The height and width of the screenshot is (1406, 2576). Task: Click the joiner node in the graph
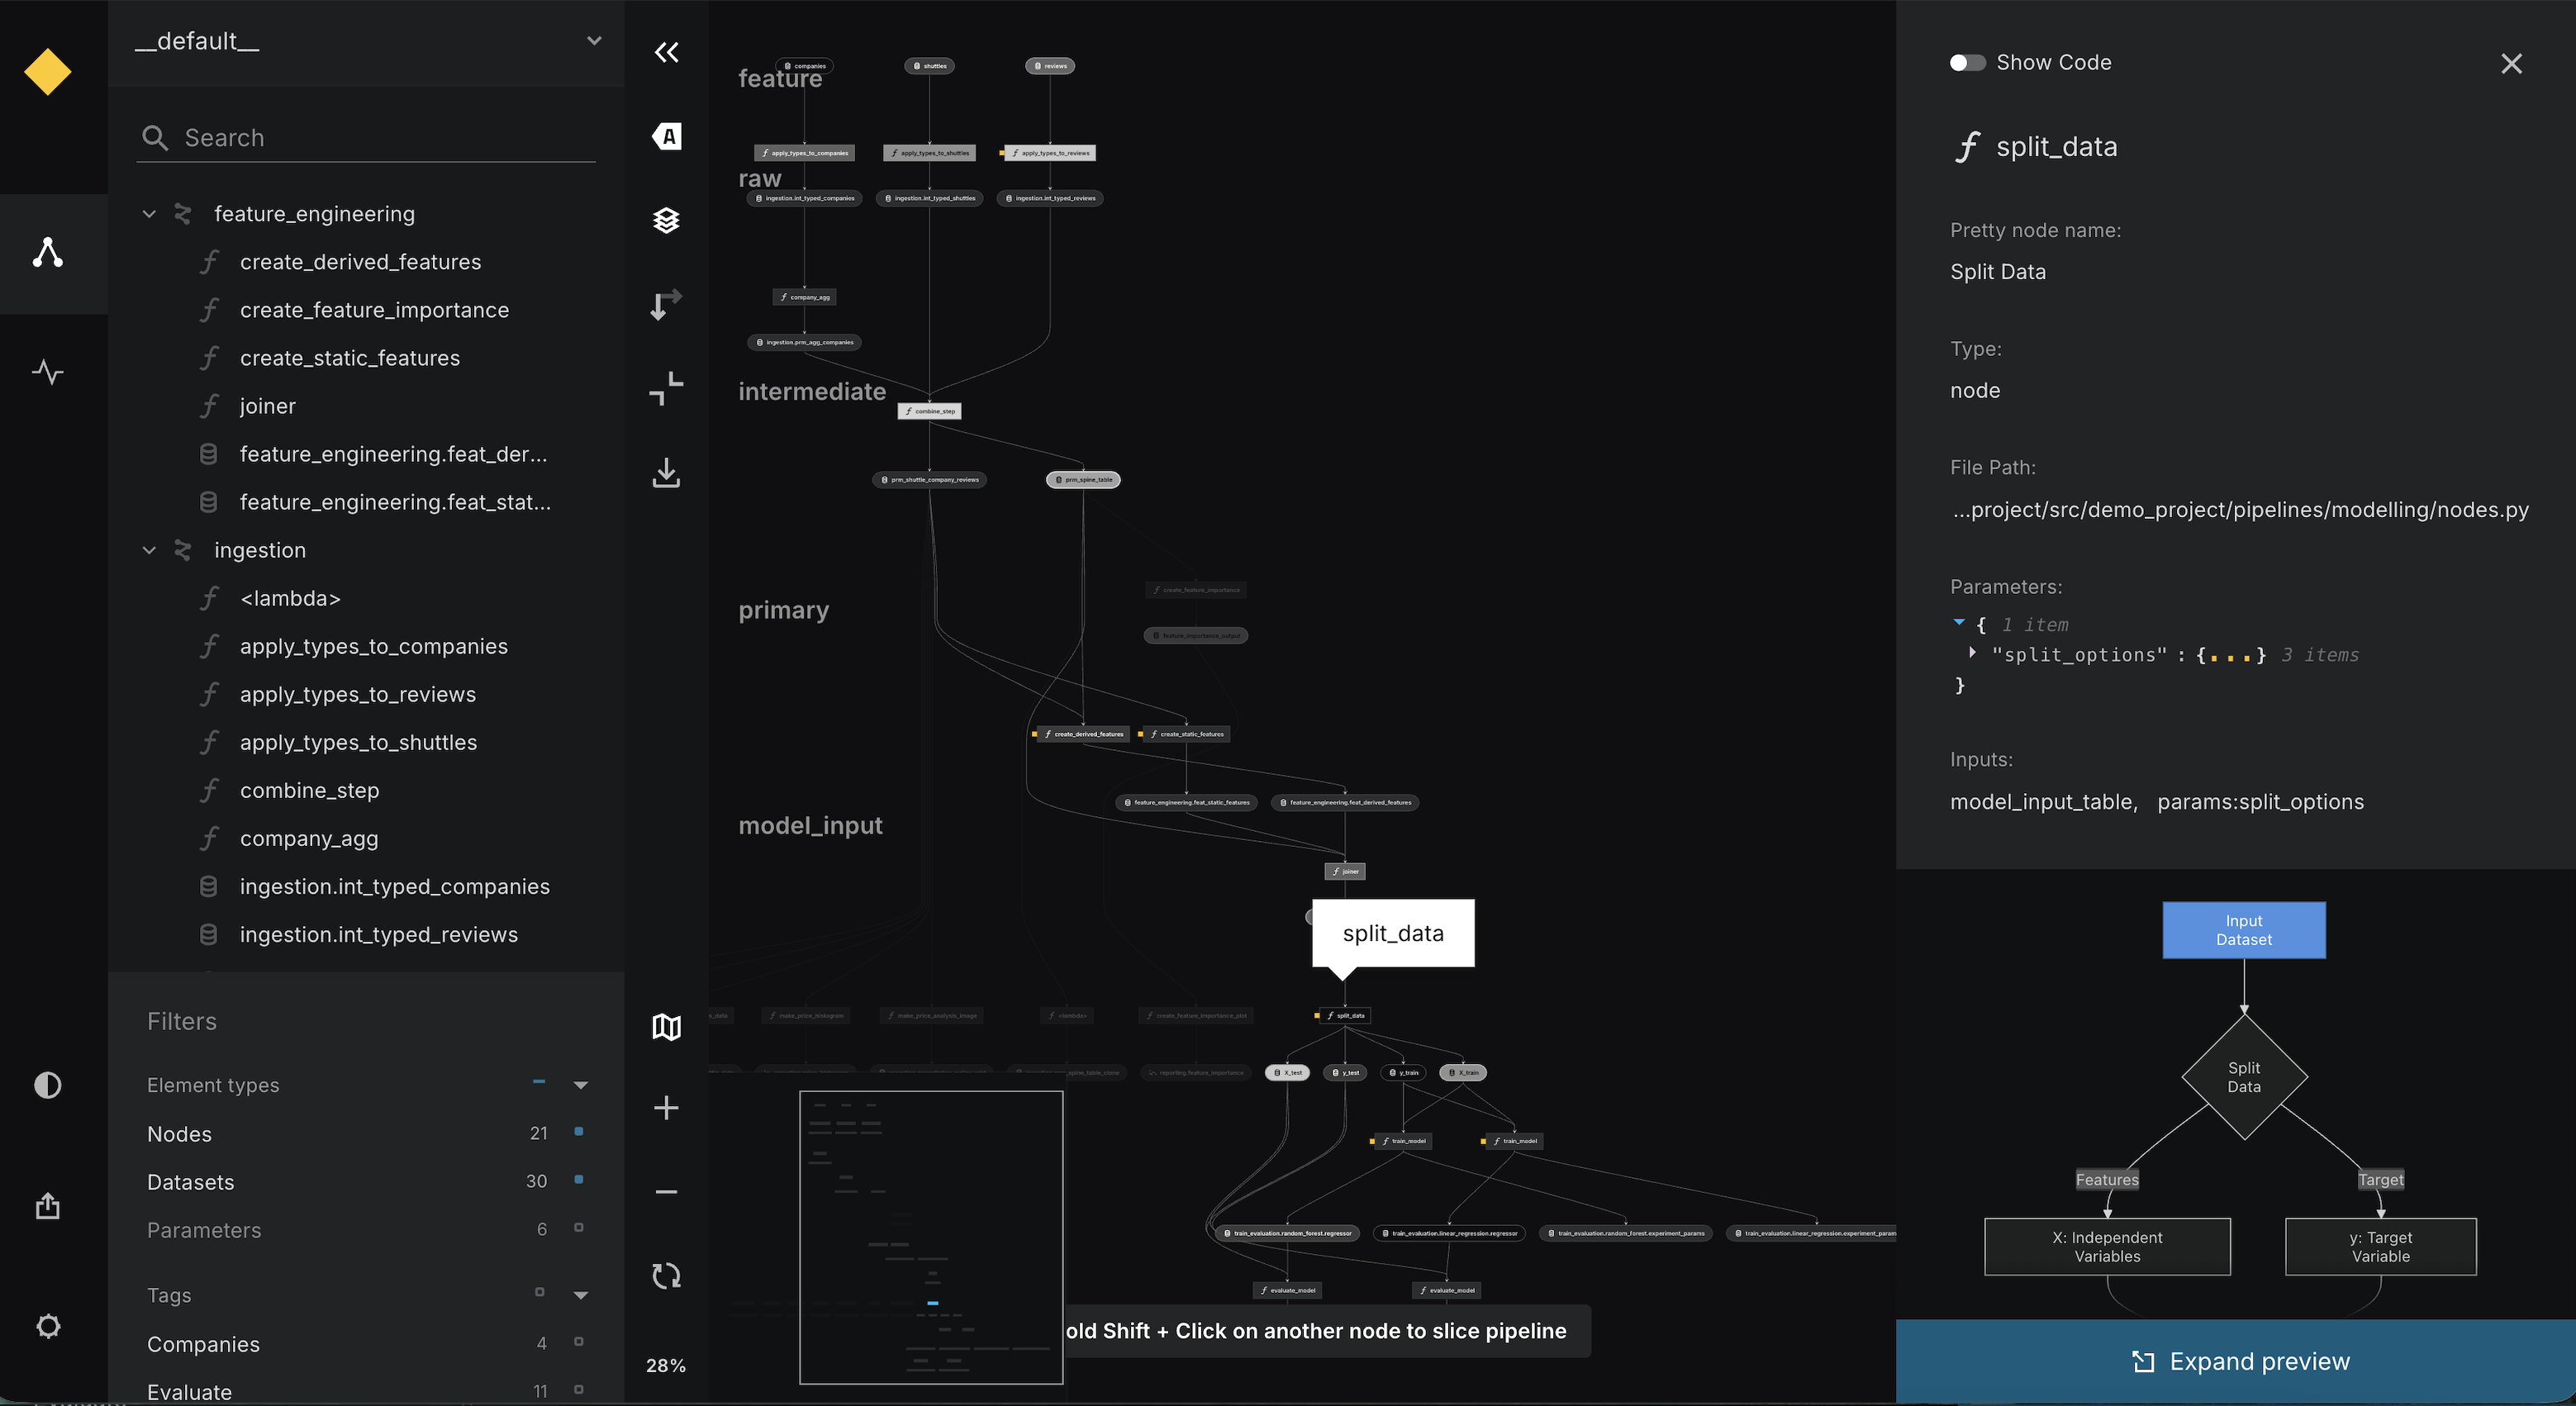[1345, 871]
